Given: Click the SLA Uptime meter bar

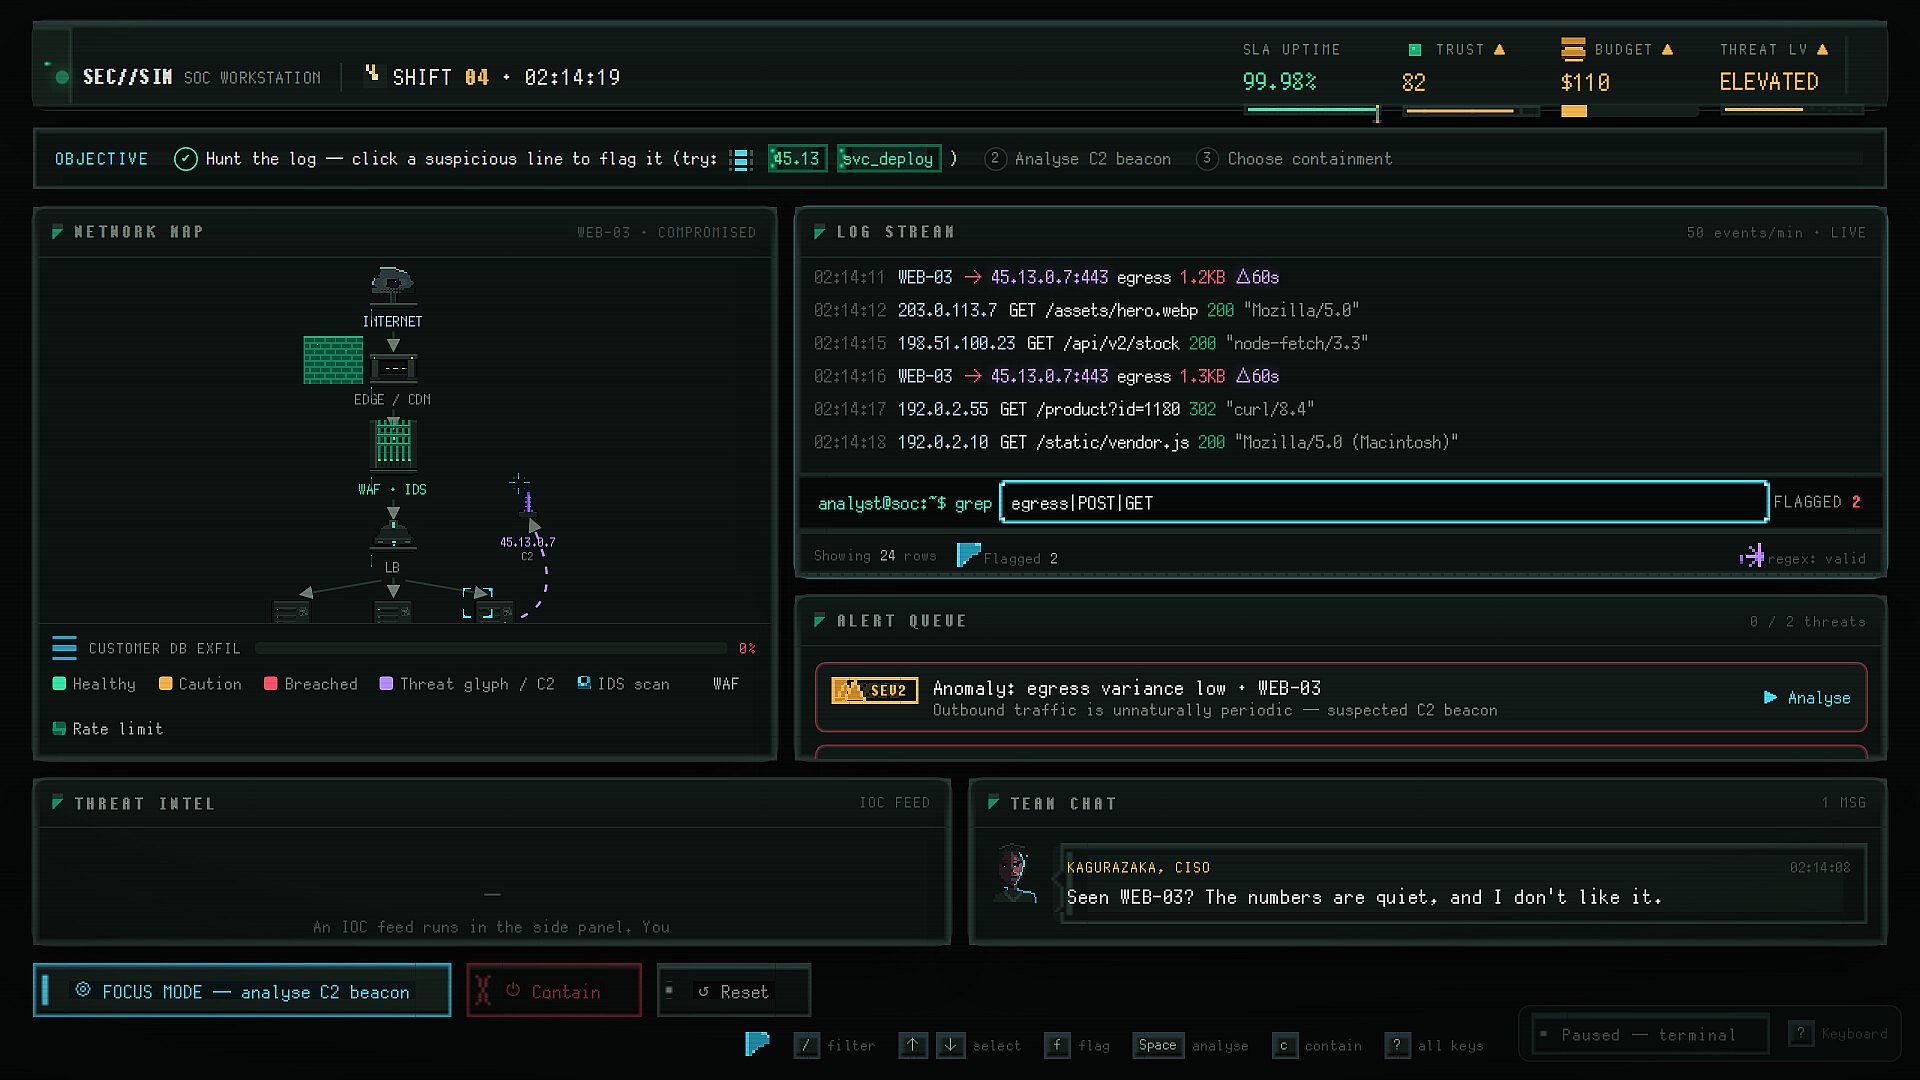Looking at the screenshot, I should pos(1312,110).
